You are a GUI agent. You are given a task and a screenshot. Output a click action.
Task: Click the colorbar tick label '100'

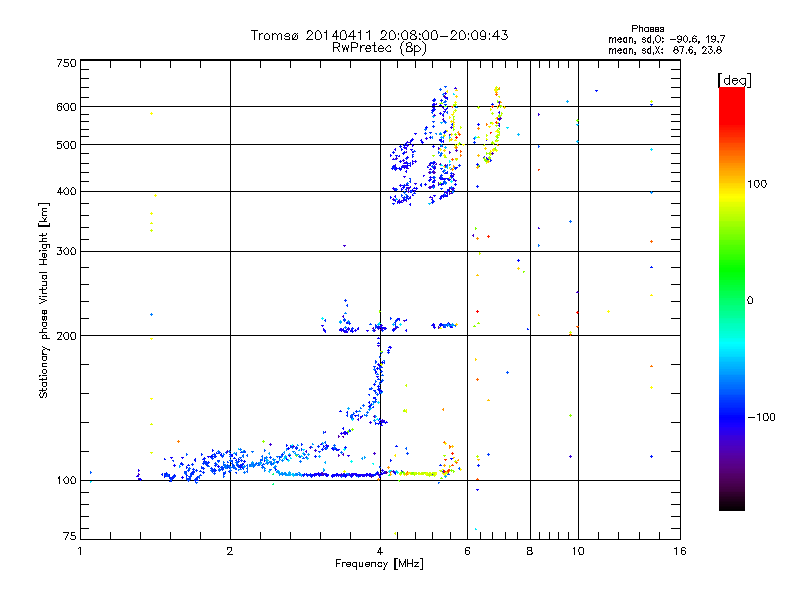pos(757,184)
